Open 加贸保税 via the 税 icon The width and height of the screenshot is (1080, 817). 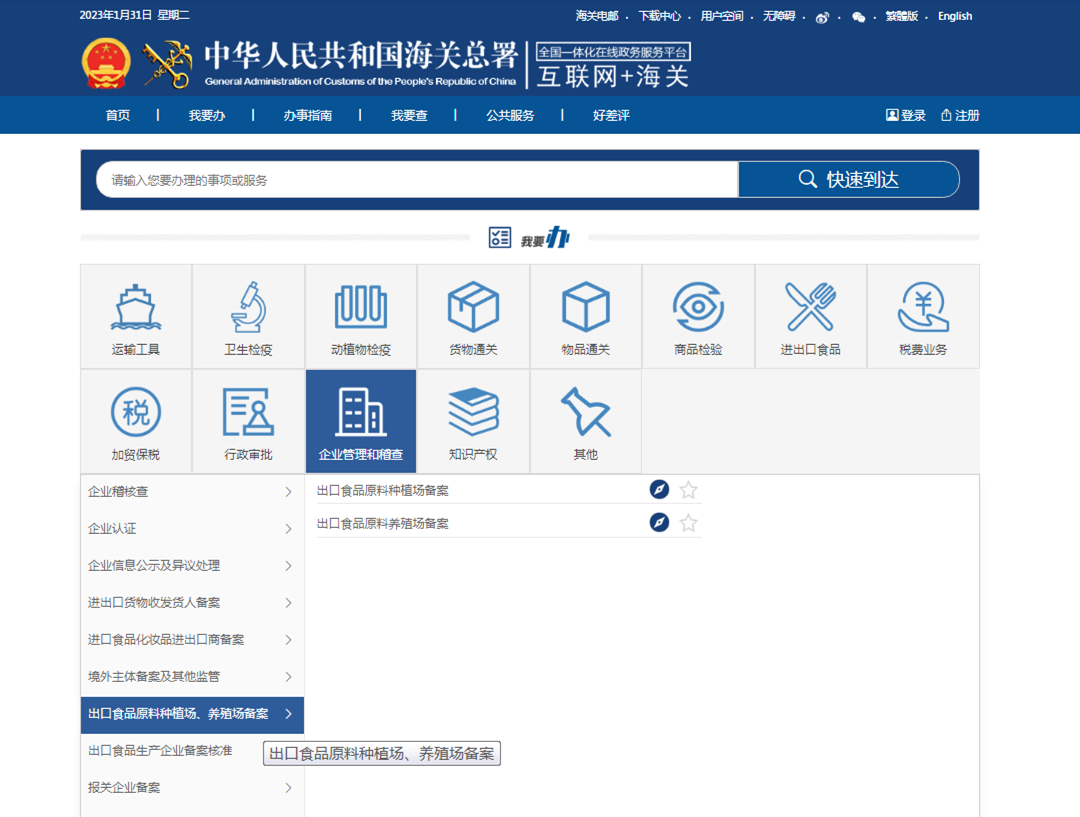tap(136, 410)
